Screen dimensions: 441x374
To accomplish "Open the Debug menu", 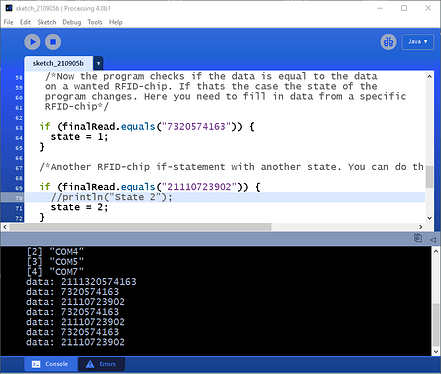I will (x=72, y=22).
